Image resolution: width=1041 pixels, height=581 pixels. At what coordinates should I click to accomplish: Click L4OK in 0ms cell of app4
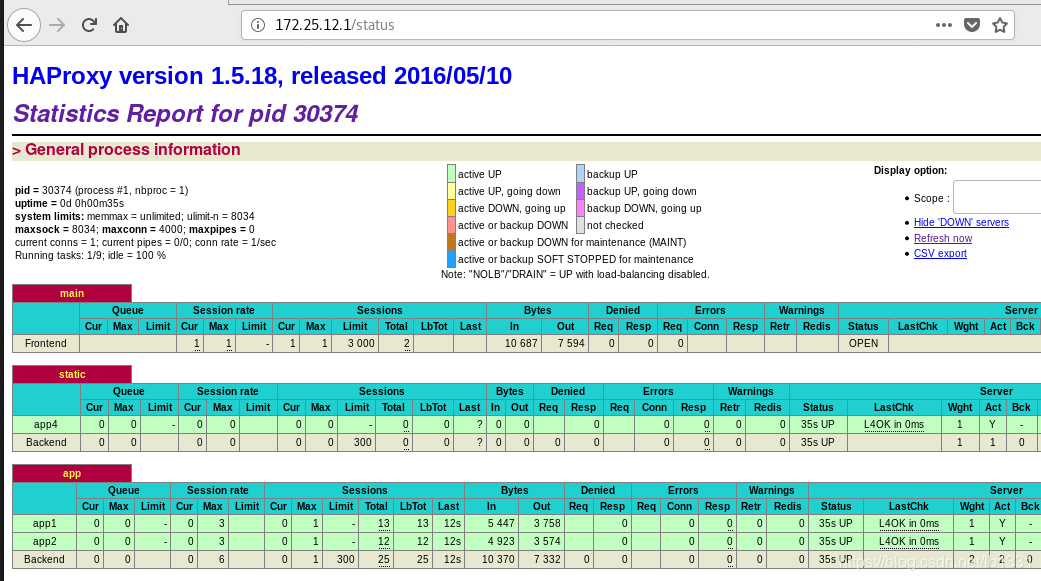(894, 424)
